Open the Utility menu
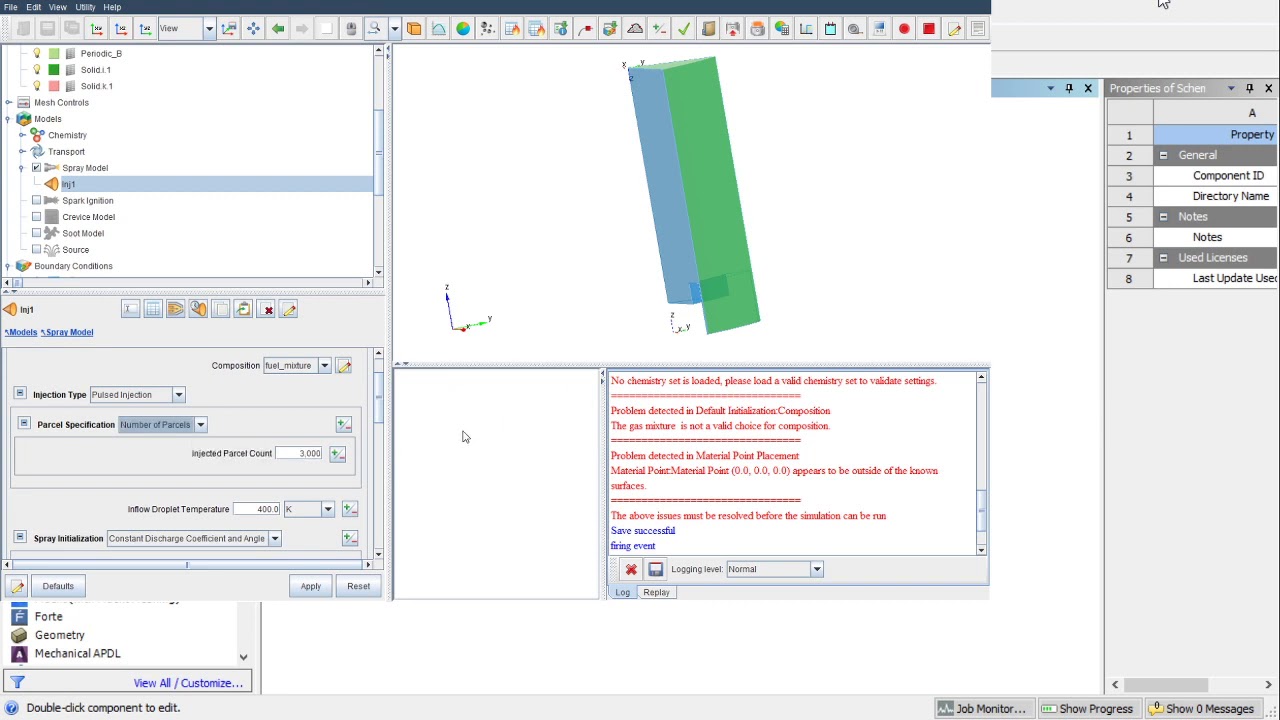This screenshot has height=720, width=1280. [86, 7]
